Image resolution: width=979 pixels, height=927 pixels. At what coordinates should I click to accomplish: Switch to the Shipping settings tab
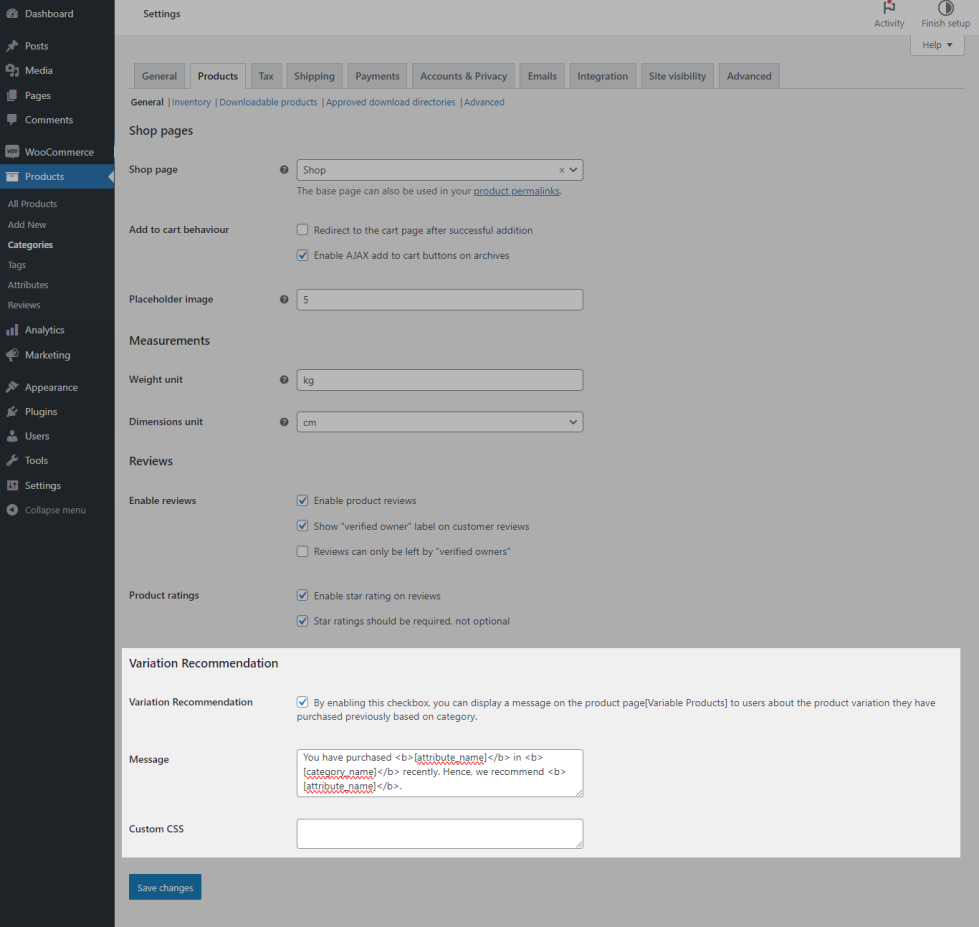tap(314, 76)
